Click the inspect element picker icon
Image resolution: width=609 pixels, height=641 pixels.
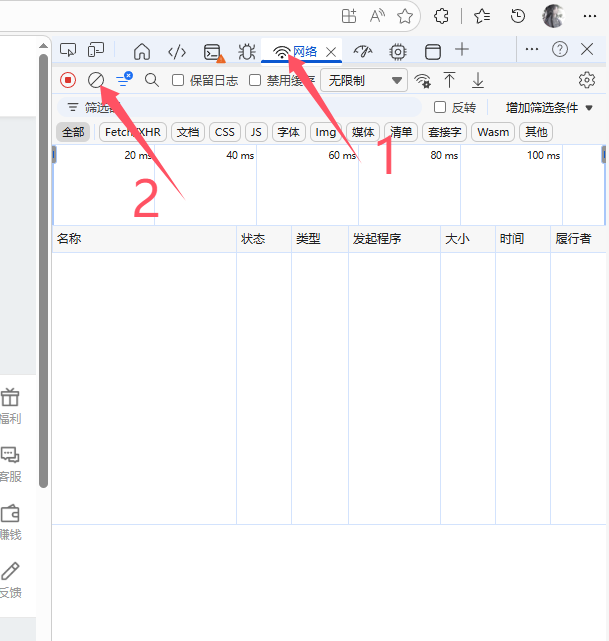coord(68,50)
